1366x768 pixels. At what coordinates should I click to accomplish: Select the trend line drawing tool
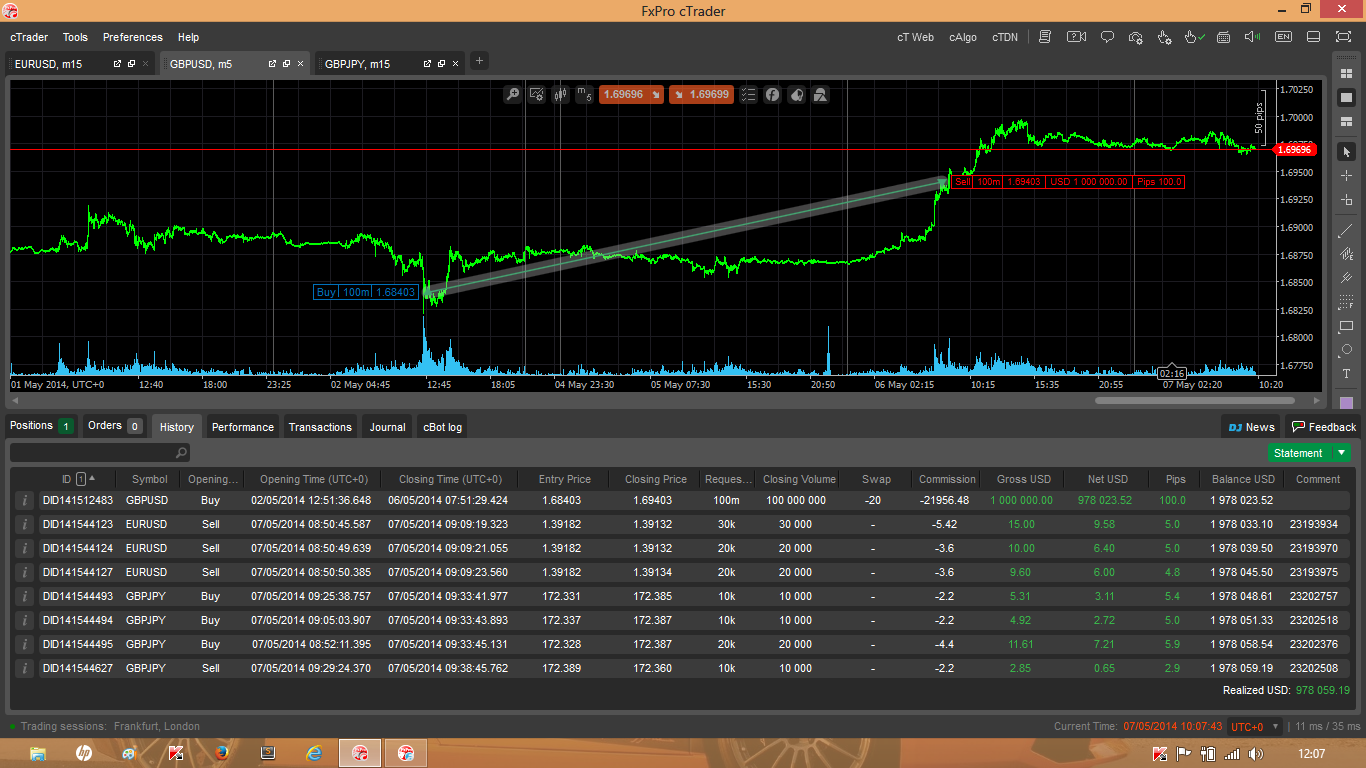(1346, 230)
